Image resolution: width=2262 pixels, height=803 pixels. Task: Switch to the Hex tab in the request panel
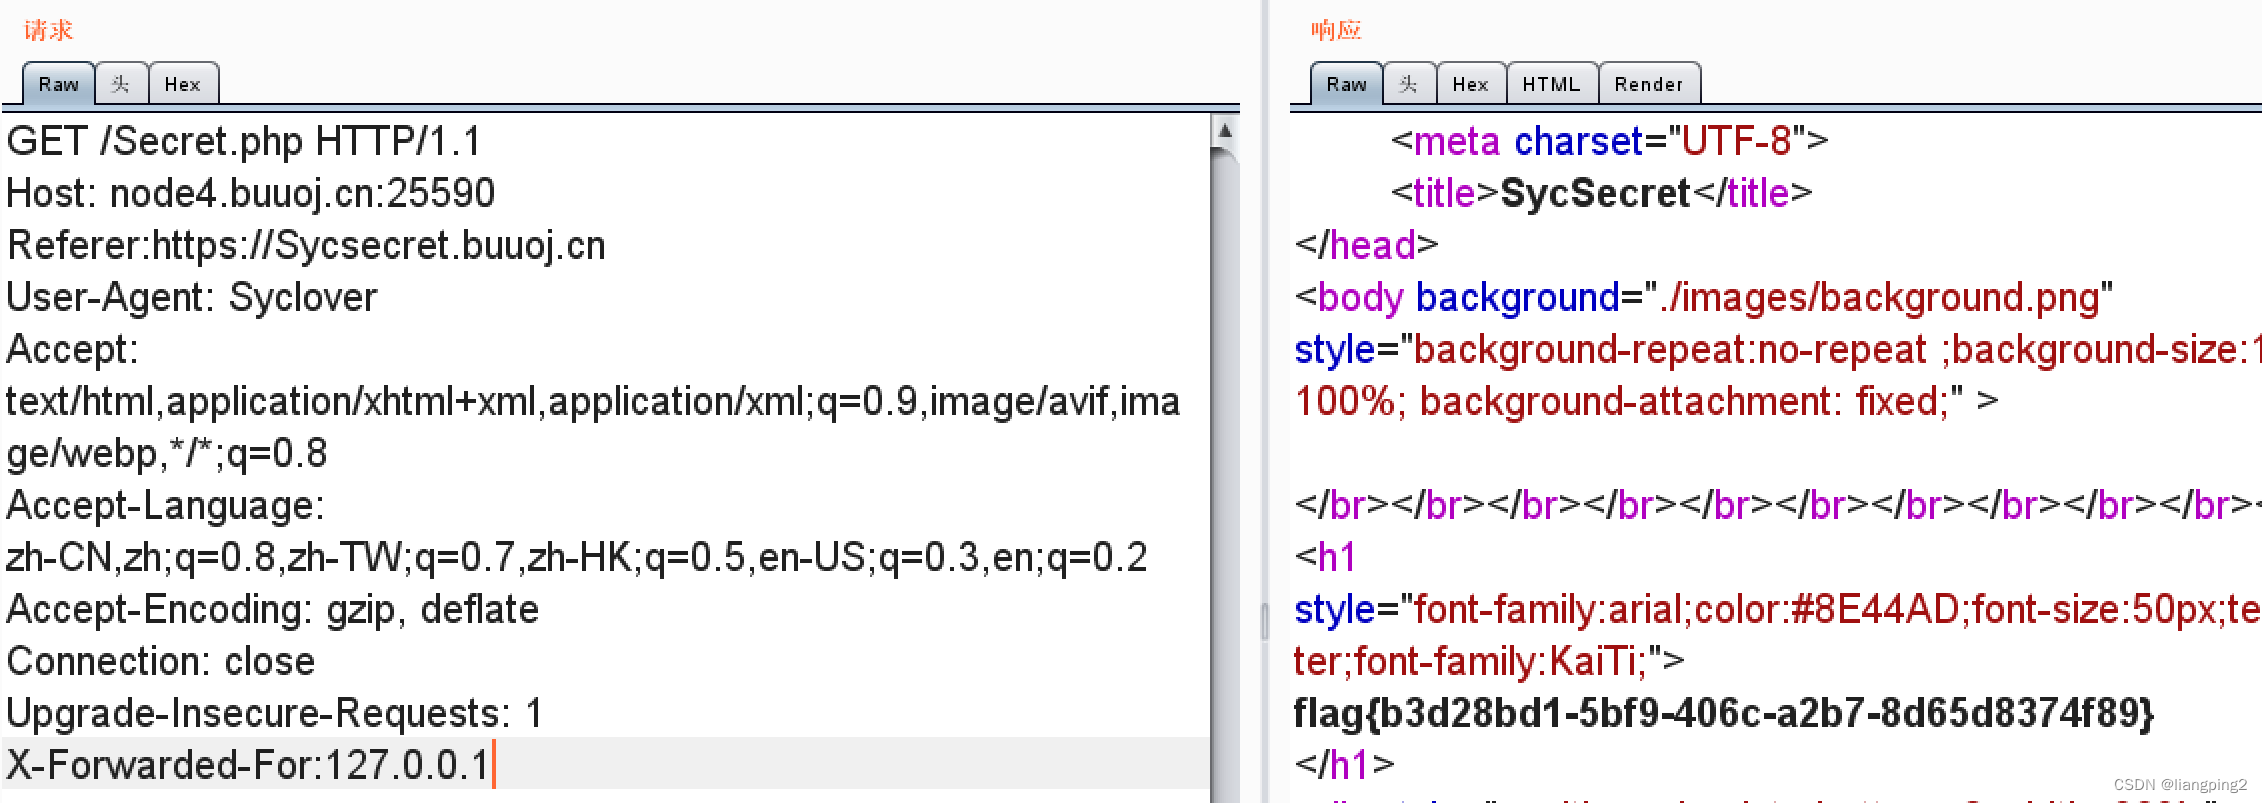[x=183, y=84]
